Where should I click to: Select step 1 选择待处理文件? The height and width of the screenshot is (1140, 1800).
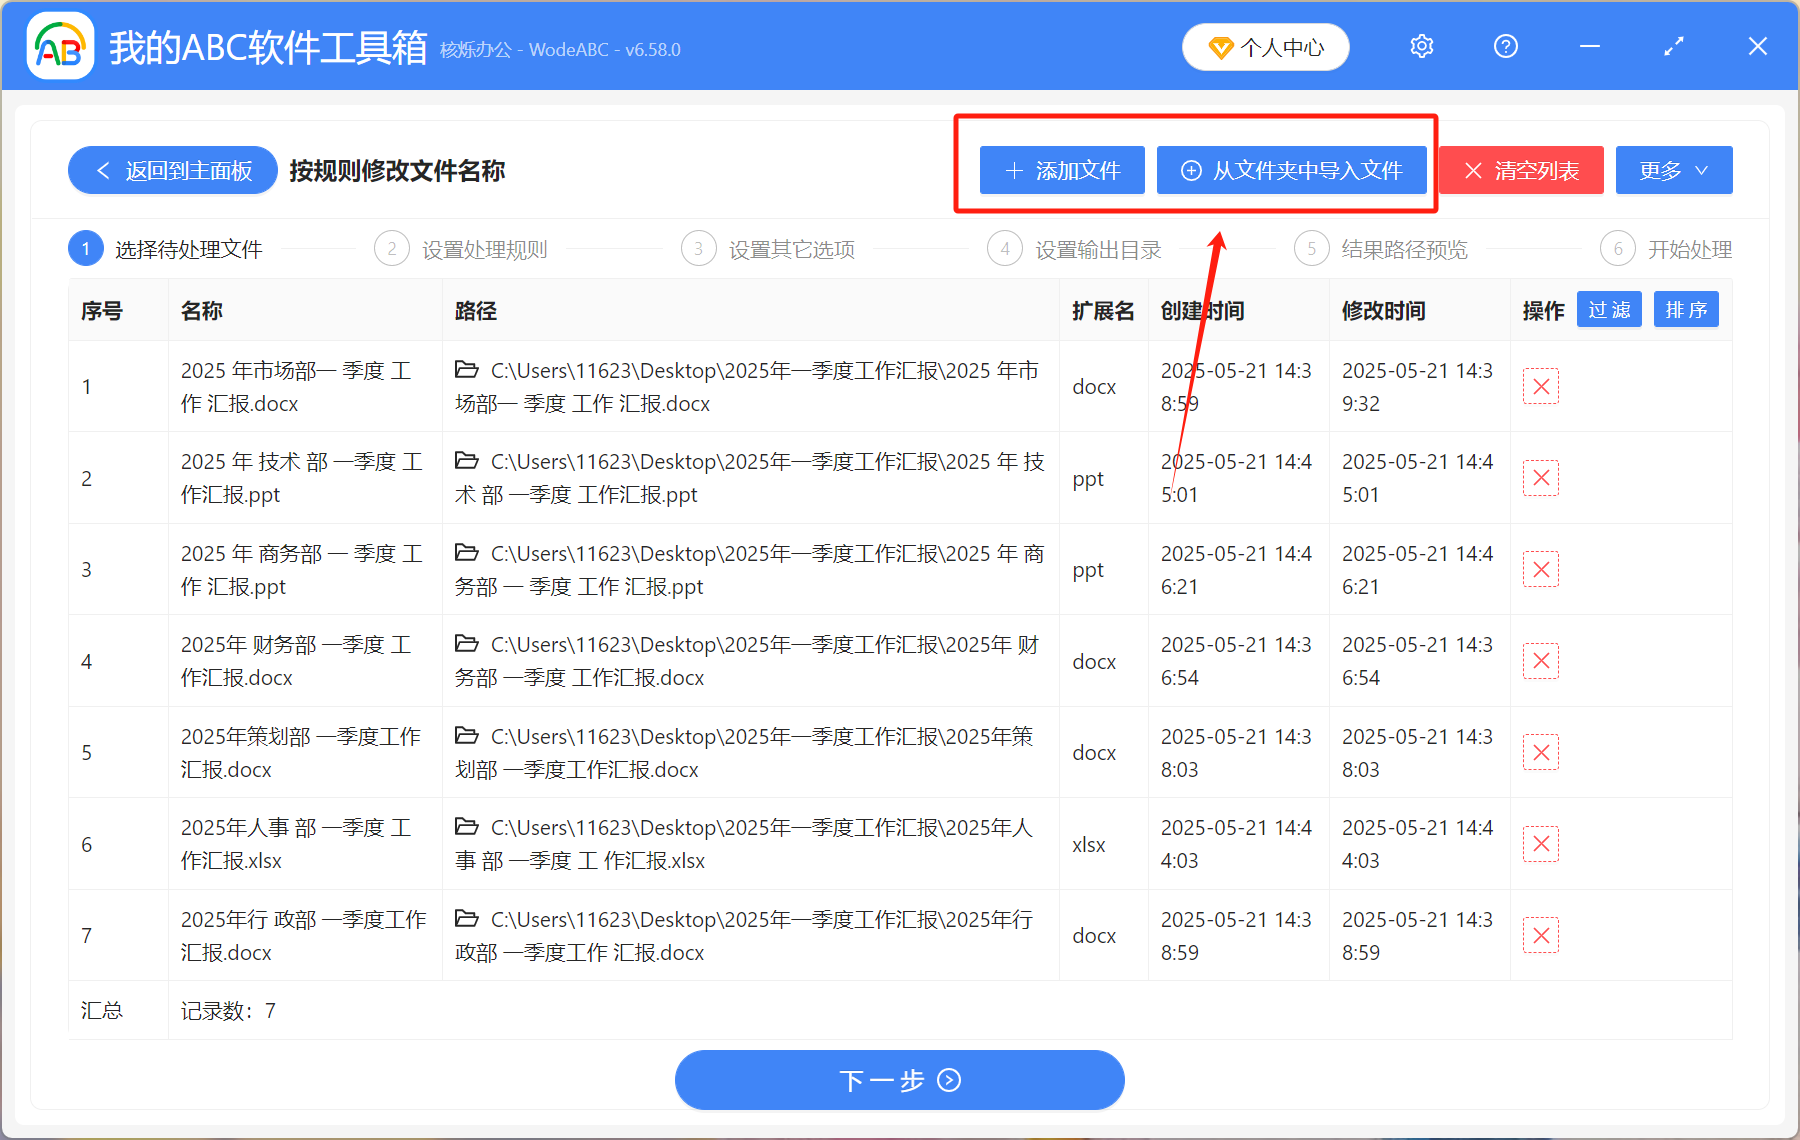[x=166, y=249]
